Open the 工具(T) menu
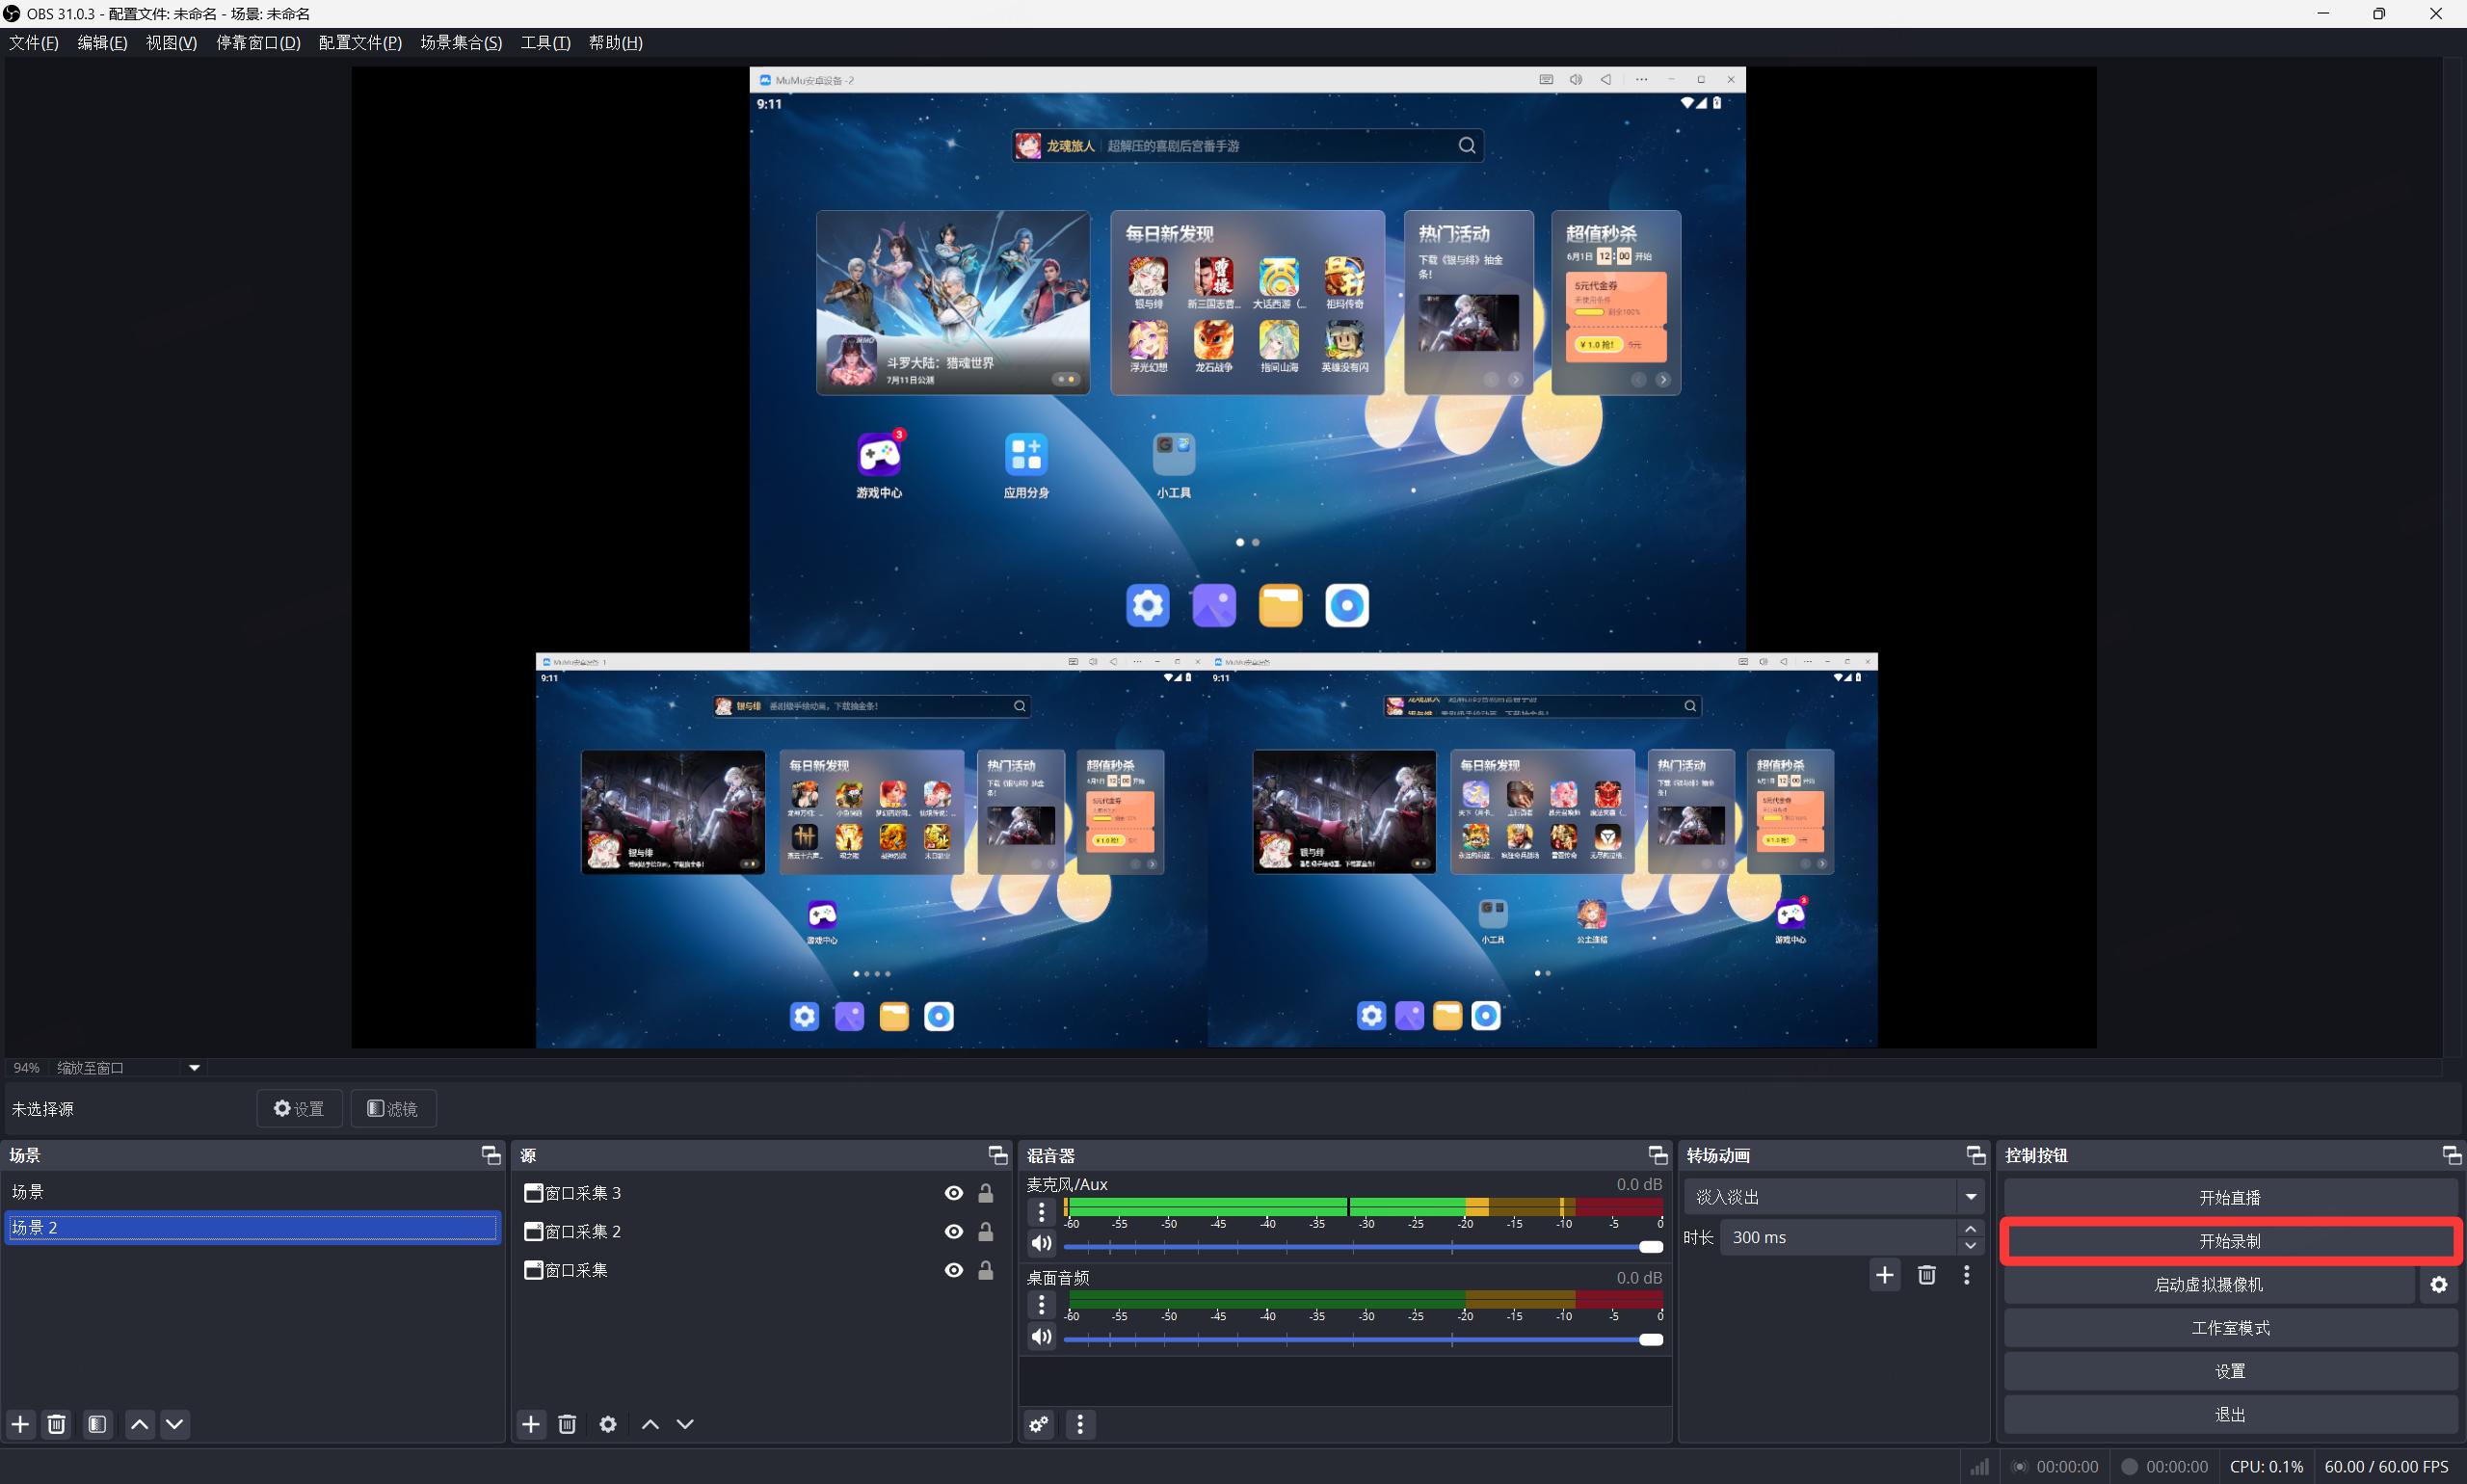The image size is (2467, 1484). (x=545, y=43)
